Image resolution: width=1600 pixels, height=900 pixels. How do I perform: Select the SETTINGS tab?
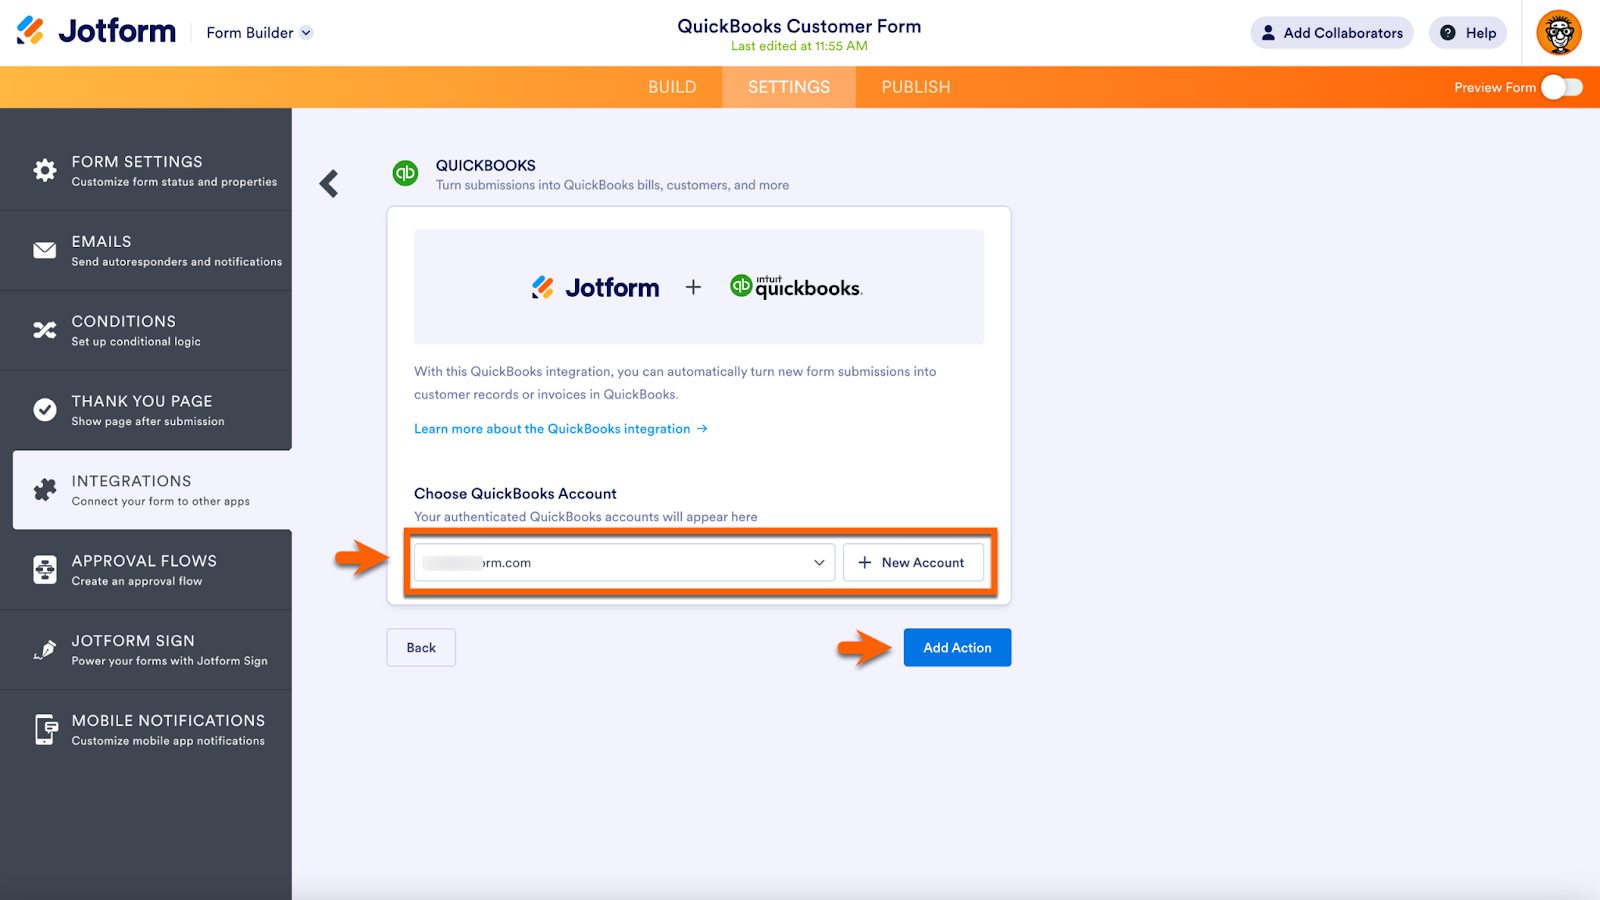[x=789, y=88]
